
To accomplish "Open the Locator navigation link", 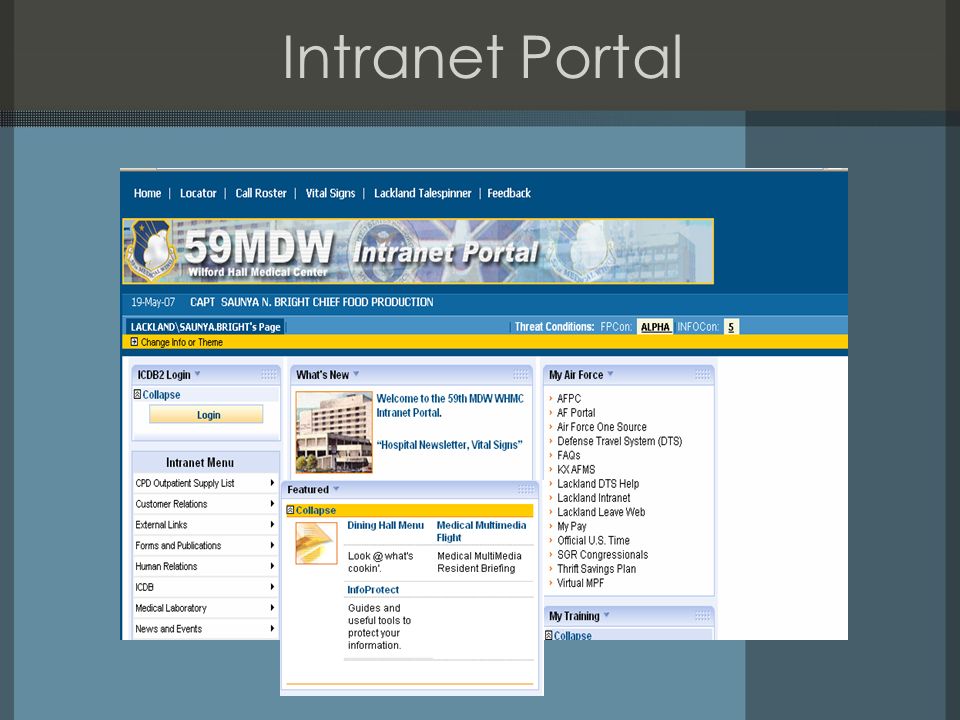I will [198, 193].
